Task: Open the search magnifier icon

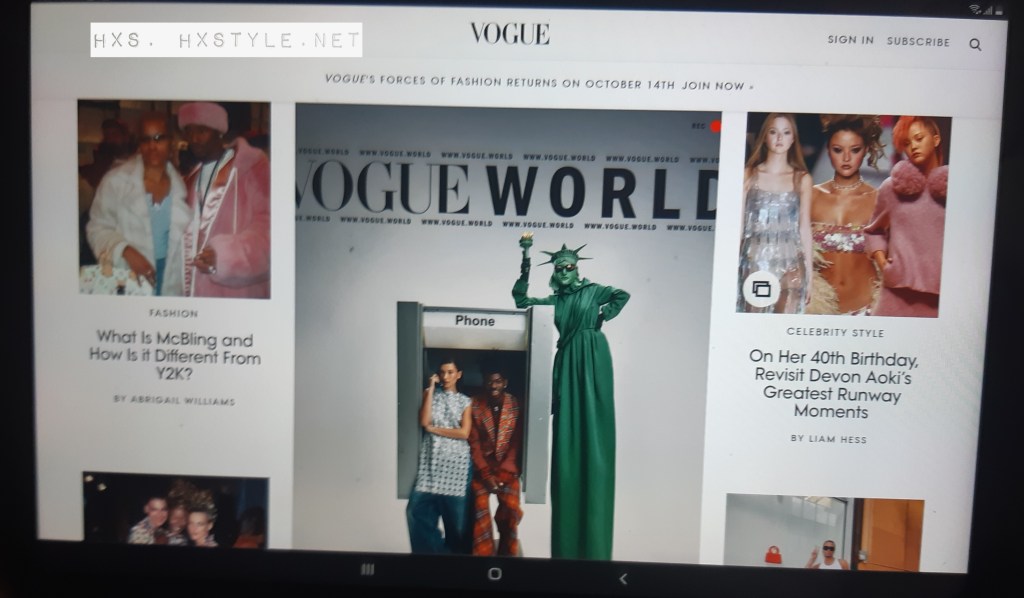Action: coord(975,44)
